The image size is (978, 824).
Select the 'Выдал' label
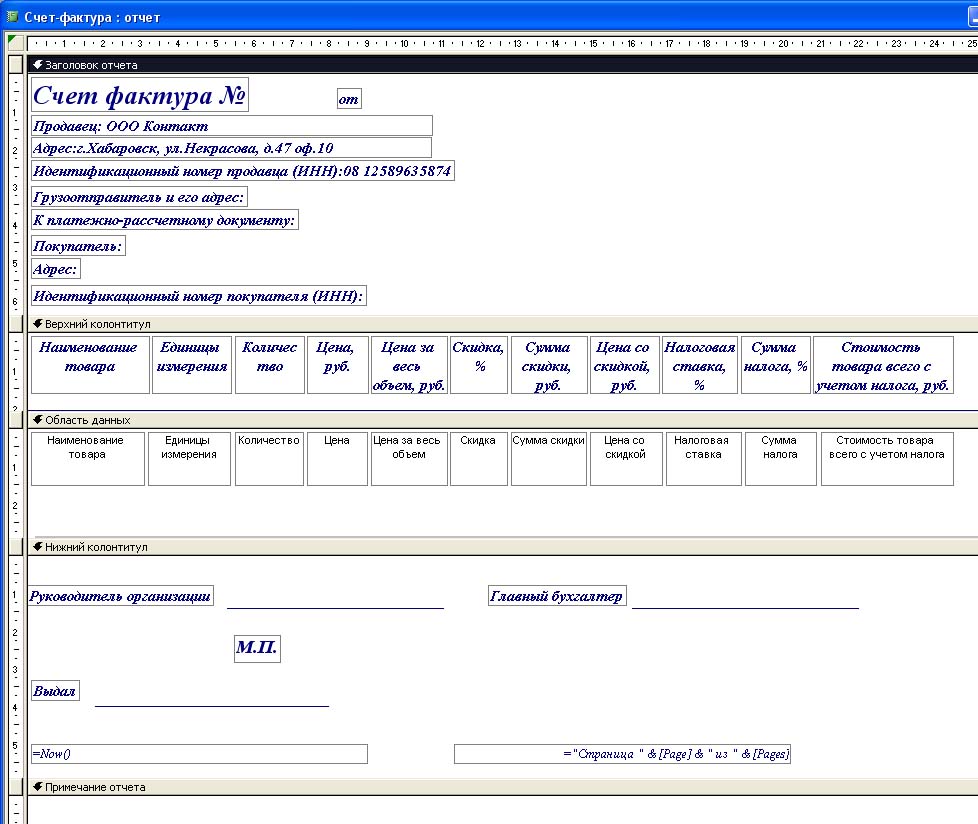pyautogui.click(x=56, y=691)
